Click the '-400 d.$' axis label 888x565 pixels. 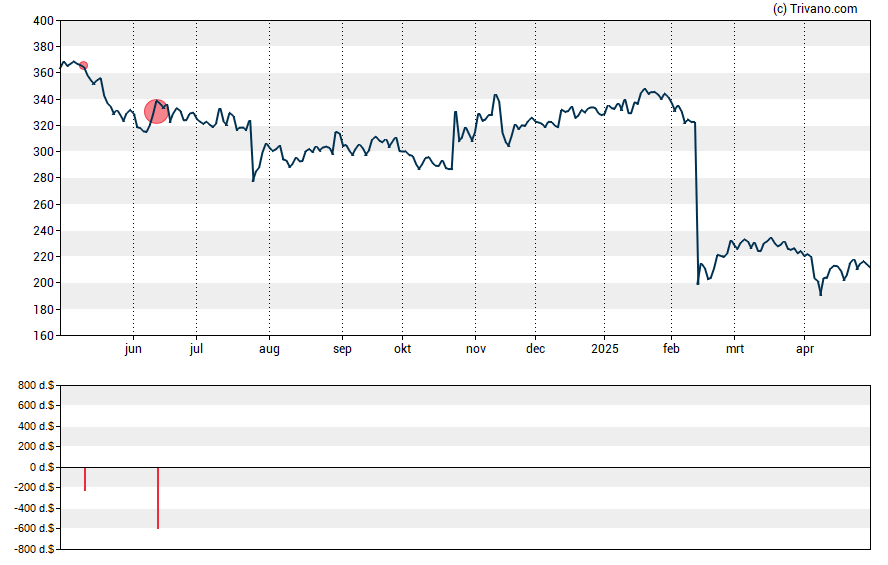click(35, 508)
